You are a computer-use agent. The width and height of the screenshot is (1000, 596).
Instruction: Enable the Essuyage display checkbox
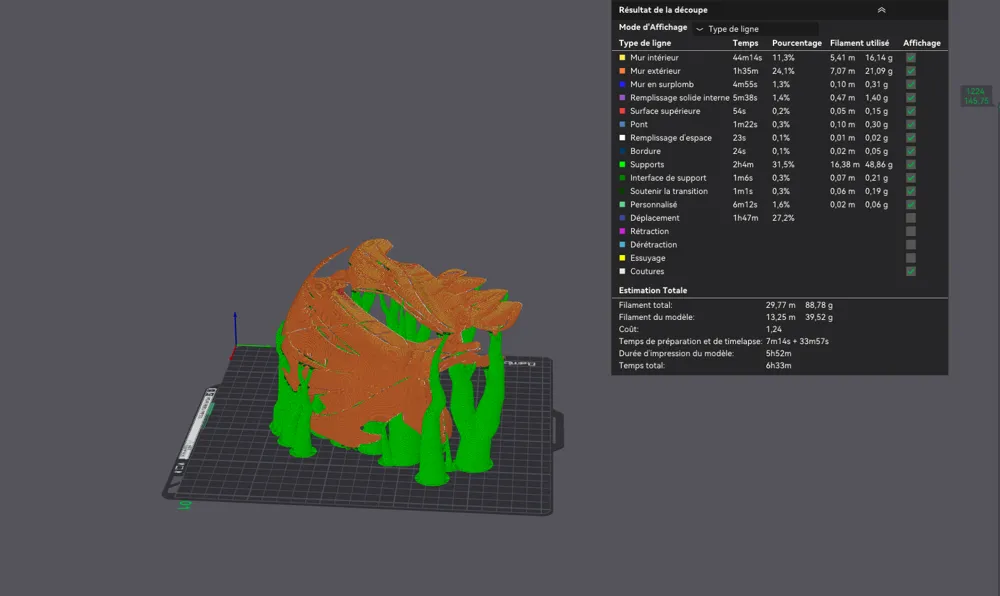(x=910, y=258)
